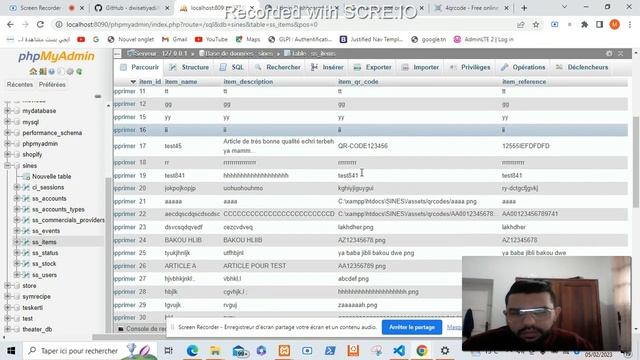The image size is (640, 360).
Task: Expand the shopify database node
Action: tap(7, 154)
